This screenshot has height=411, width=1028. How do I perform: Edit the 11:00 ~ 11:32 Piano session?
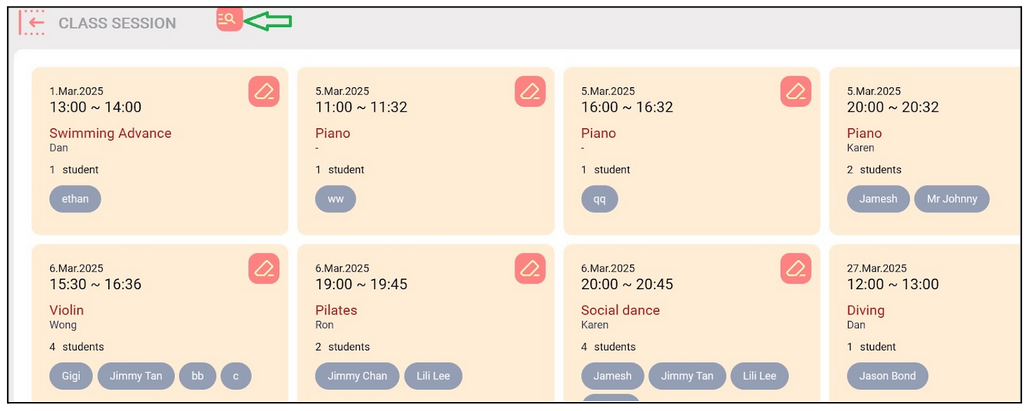pos(530,91)
